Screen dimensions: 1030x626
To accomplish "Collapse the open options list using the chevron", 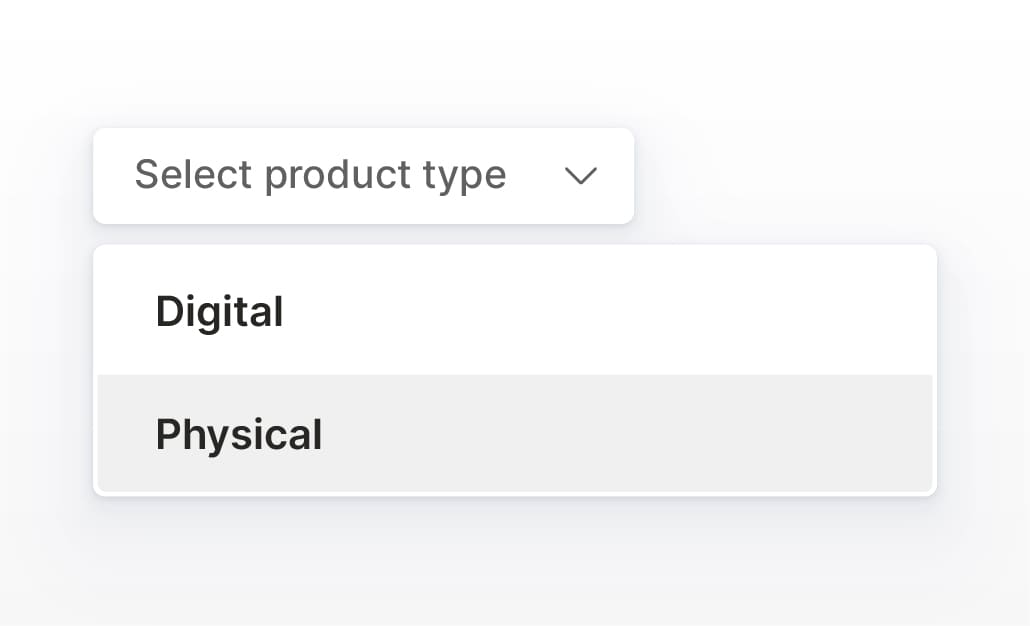I will pyautogui.click(x=581, y=176).
